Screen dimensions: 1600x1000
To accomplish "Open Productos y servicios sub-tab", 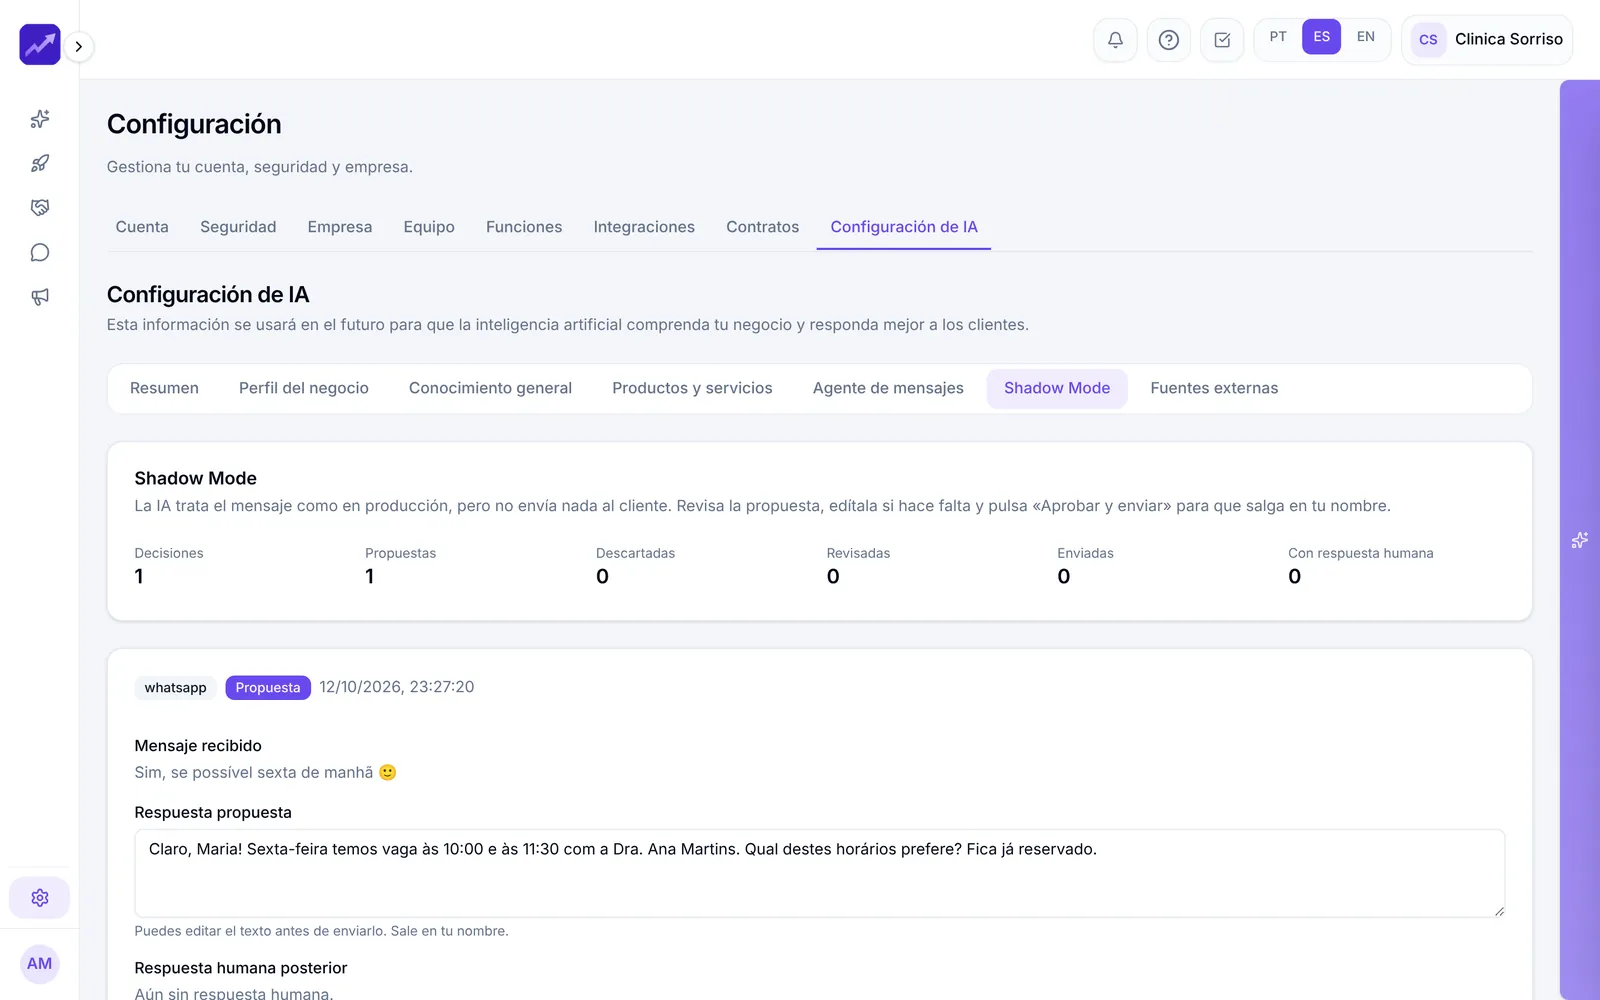I will [x=692, y=388].
